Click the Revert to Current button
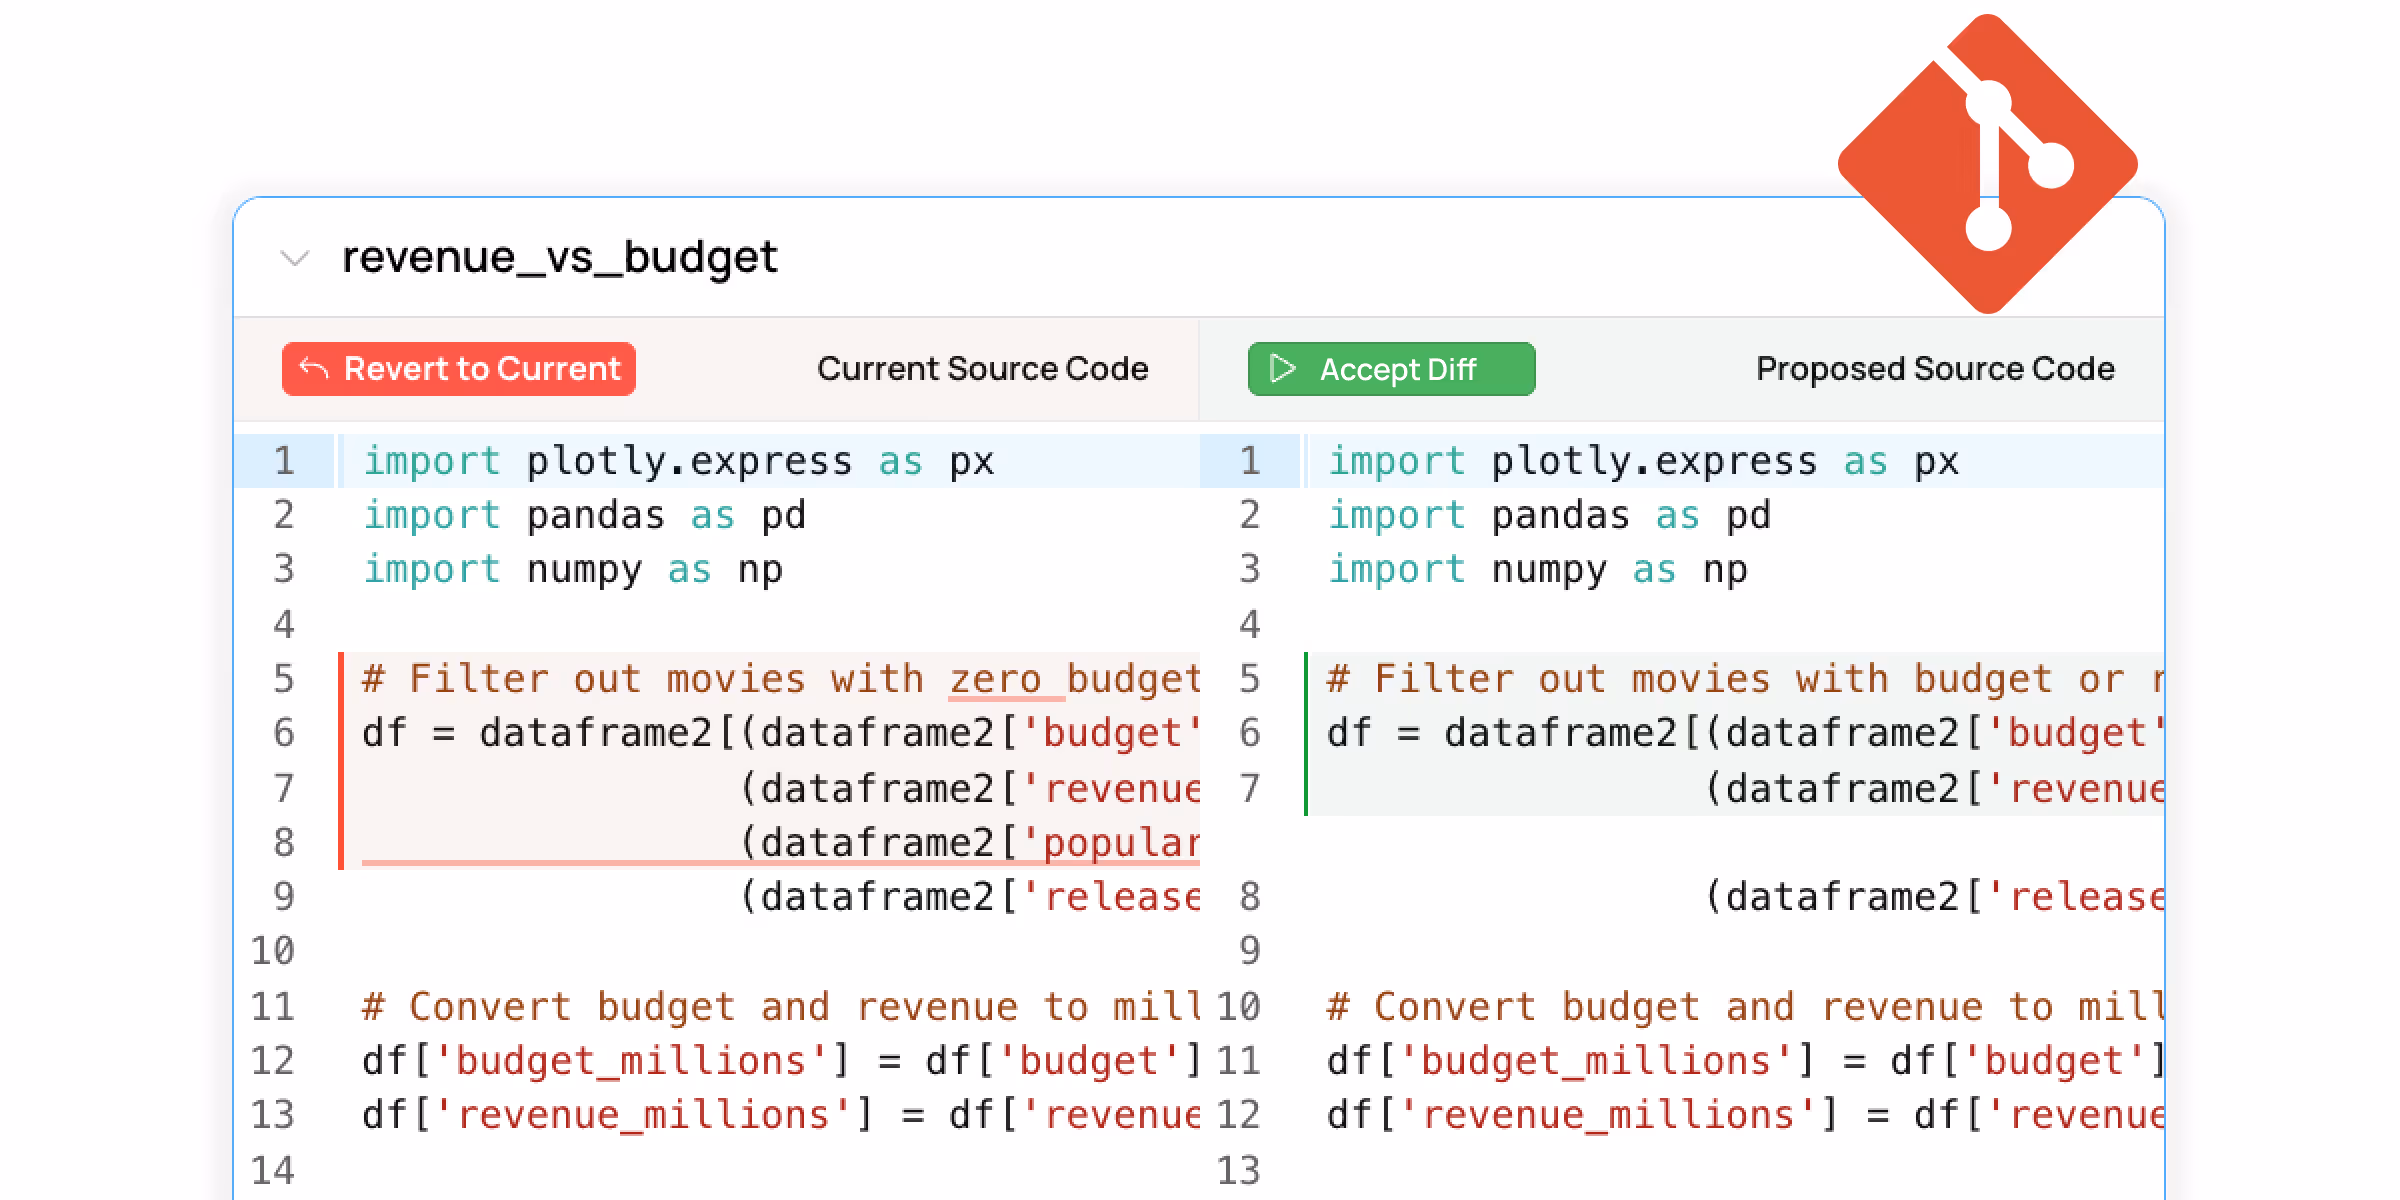Image resolution: width=2400 pixels, height=1200 pixels. (459, 369)
